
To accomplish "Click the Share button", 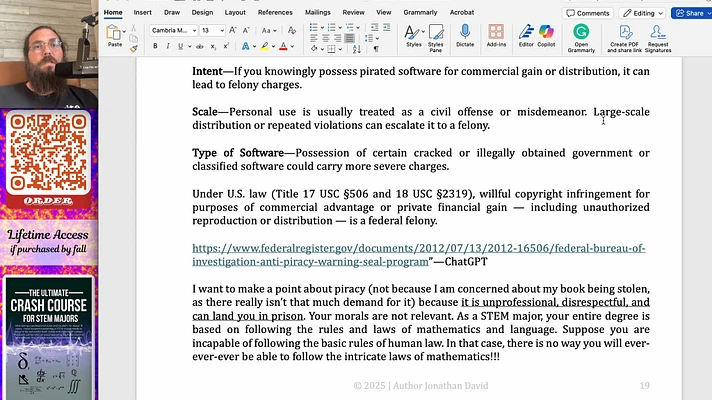I will tap(691, 13).
